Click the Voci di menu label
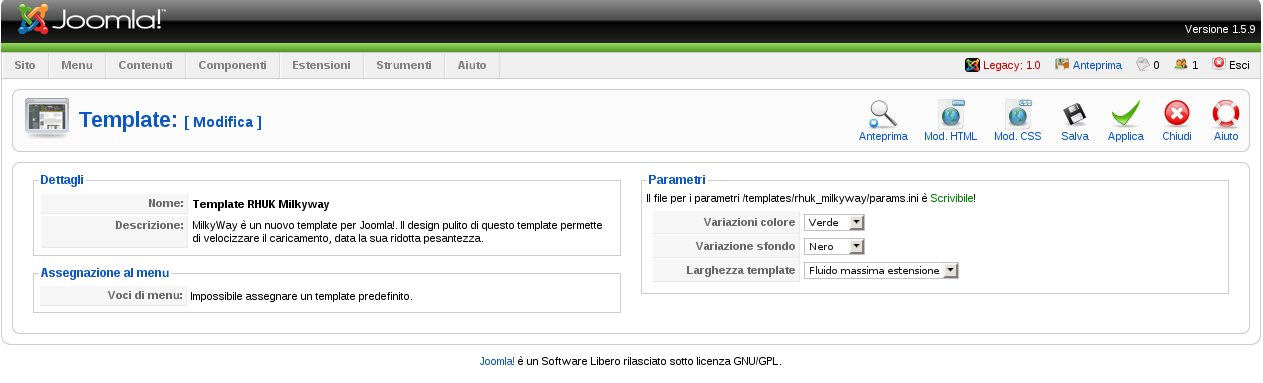The height and width of the screenshot is (383, 1263). point(145,296)
